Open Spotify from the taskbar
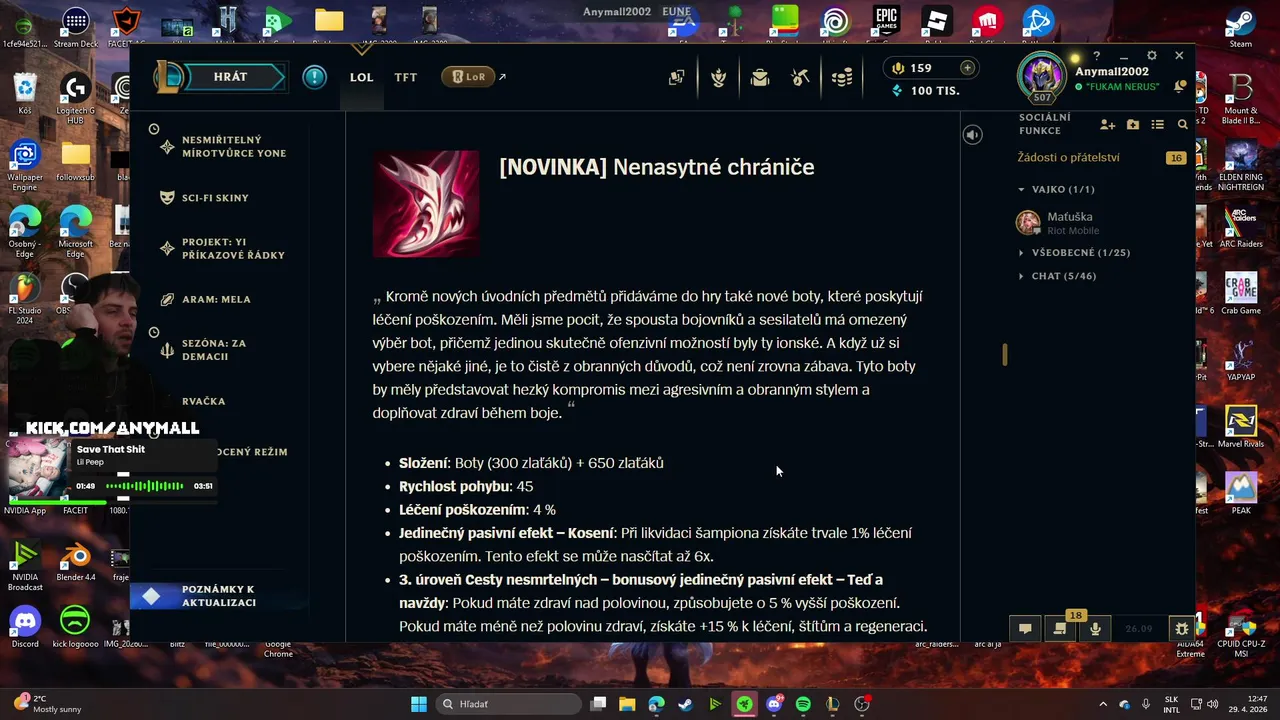Viewport: 1280px width, 720px height. click(x=803, y=704)
